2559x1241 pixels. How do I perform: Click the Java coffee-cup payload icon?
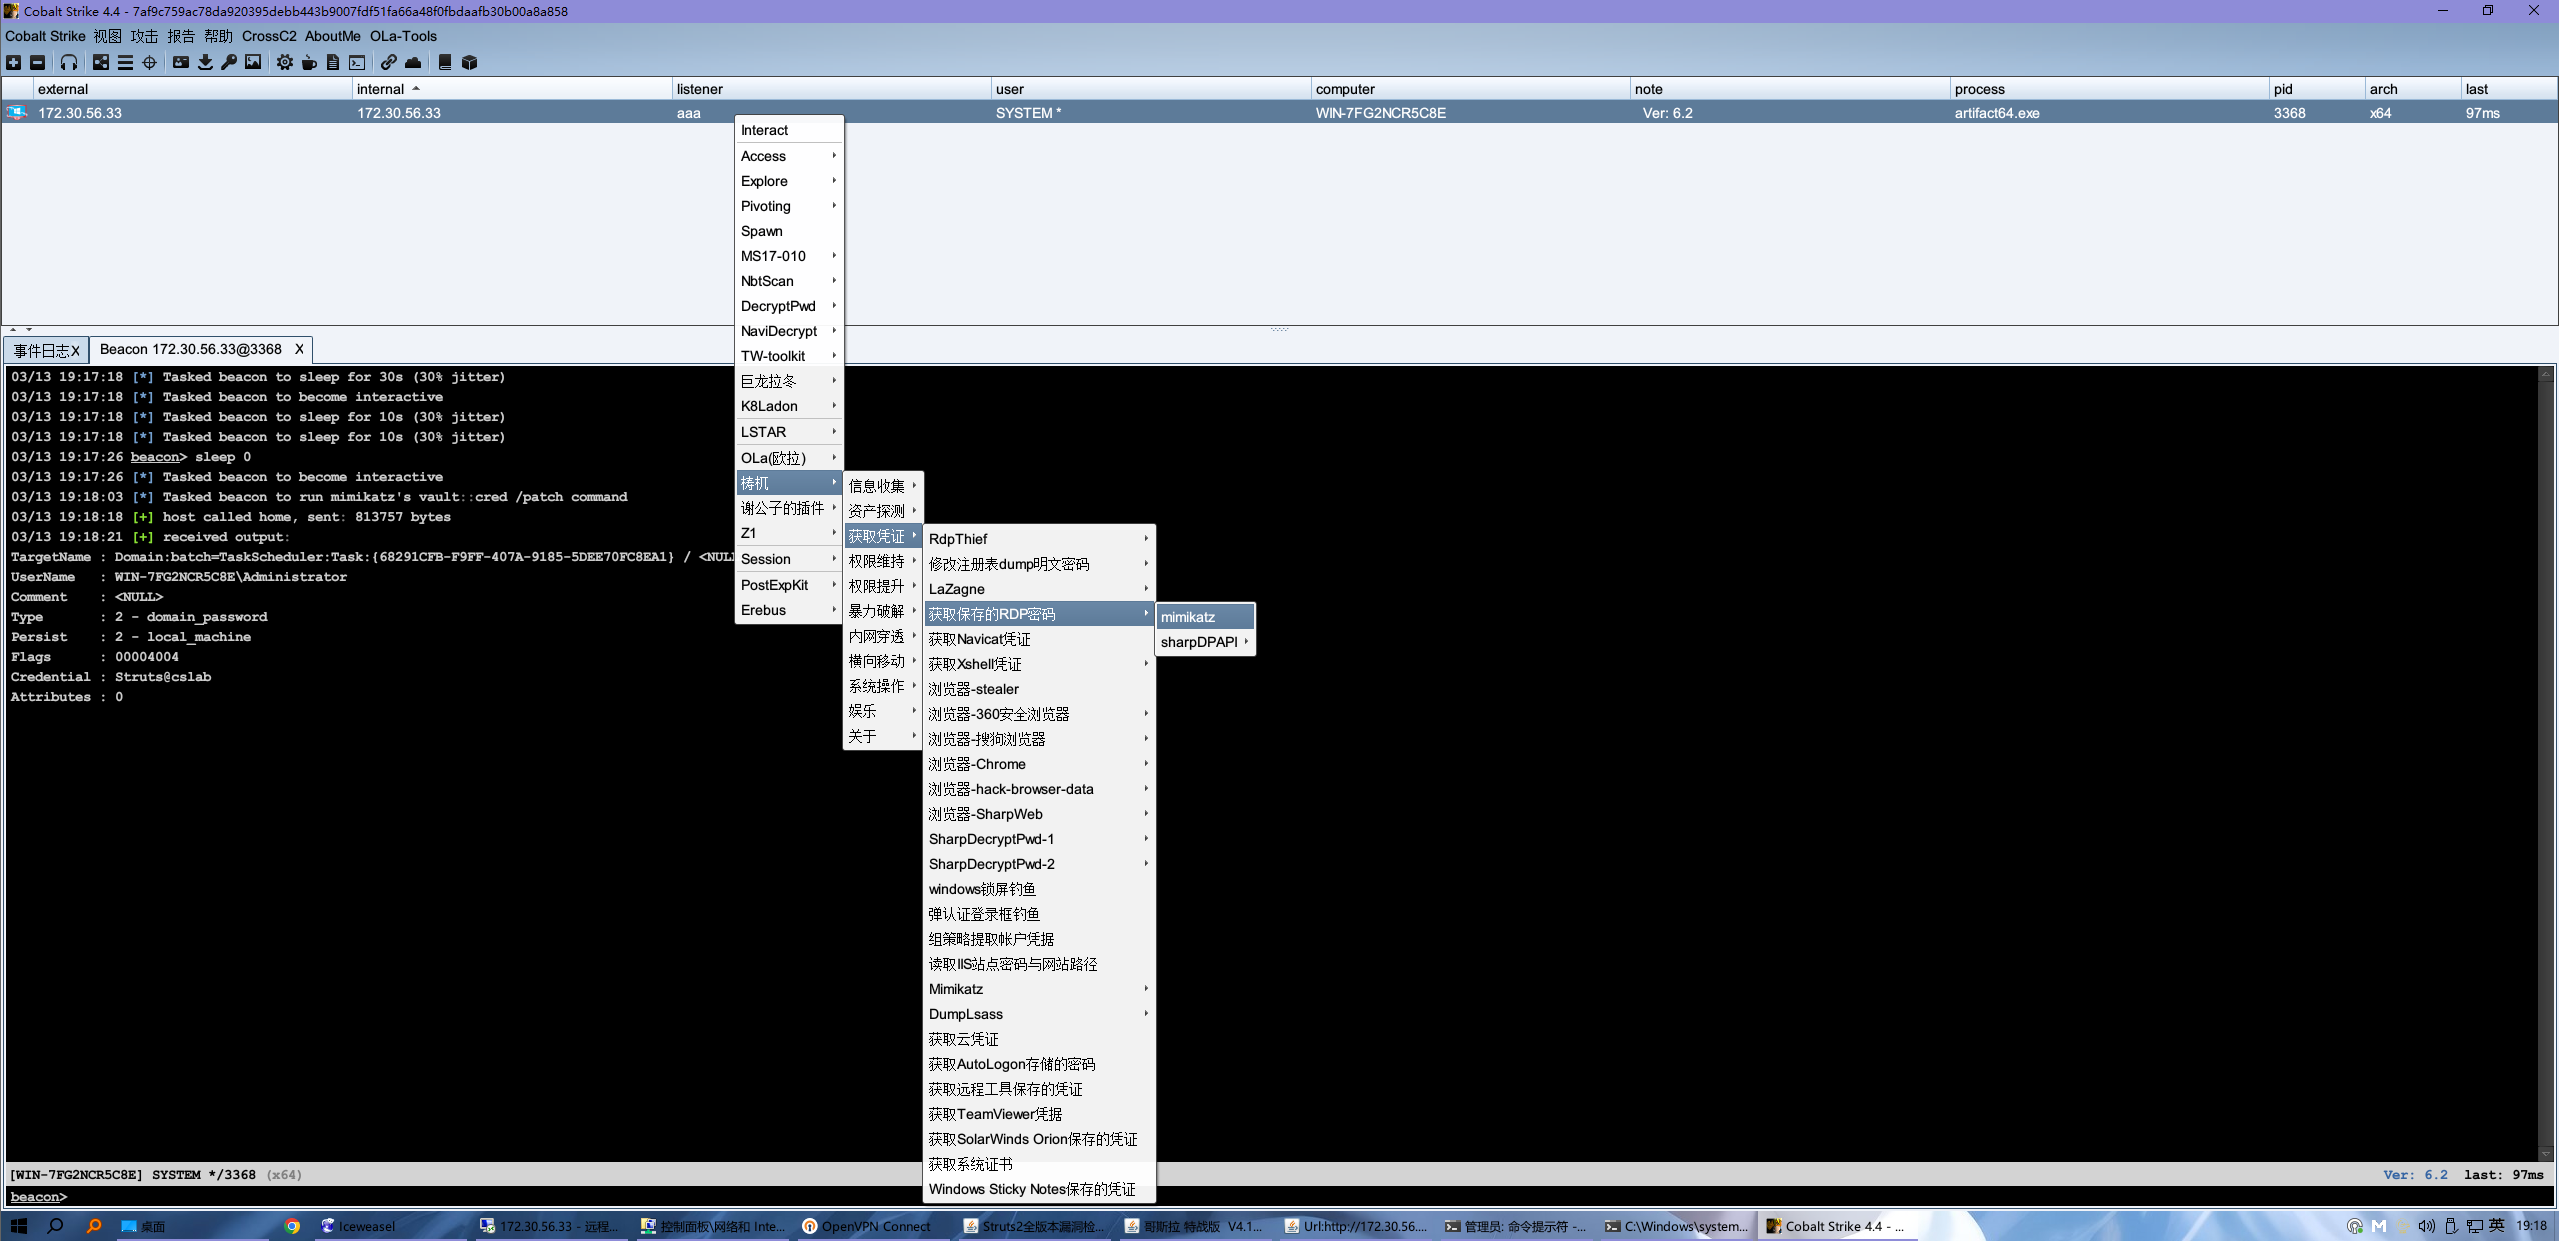click(309, 62)
